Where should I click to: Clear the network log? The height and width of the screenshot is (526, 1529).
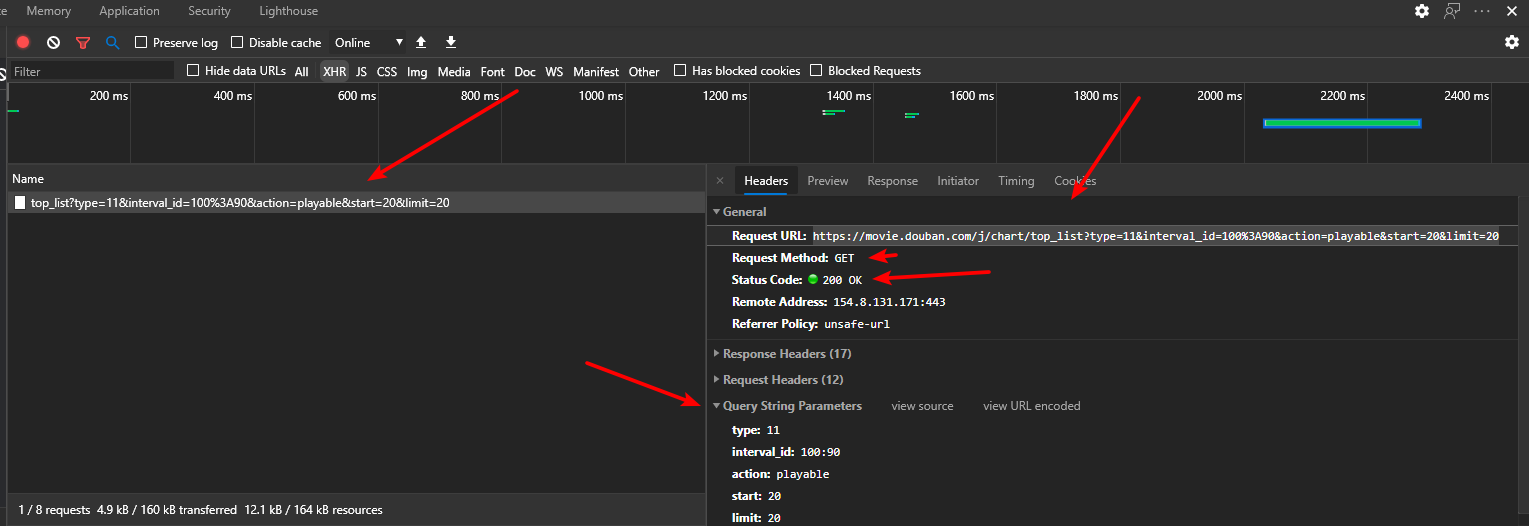pos(53,42)
